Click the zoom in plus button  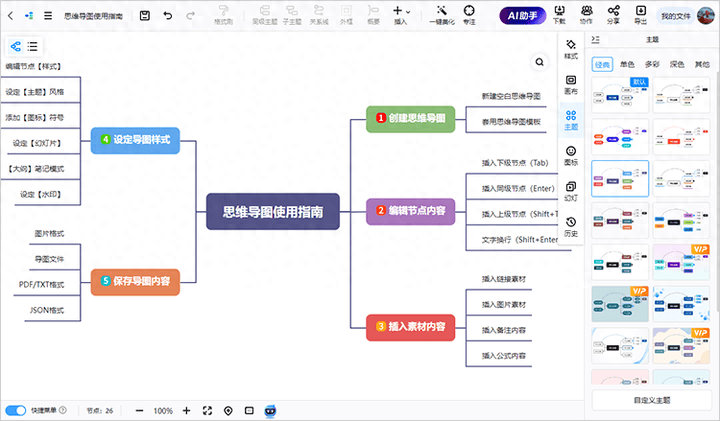[186, 411]
